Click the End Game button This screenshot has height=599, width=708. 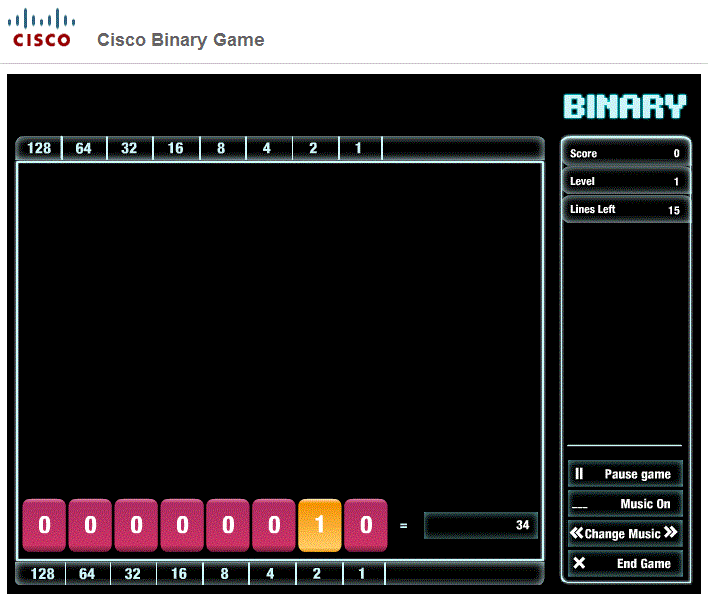pos(625,563)
